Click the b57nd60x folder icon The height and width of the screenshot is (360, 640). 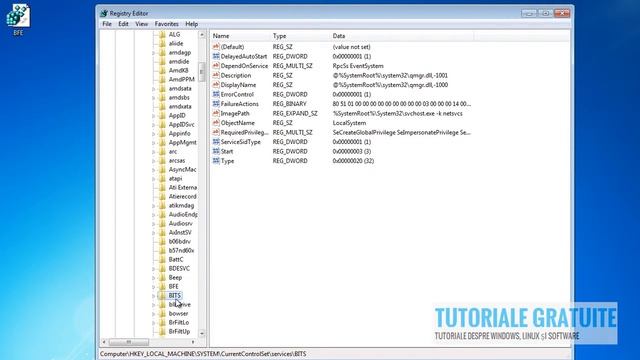tap(162, 251)
